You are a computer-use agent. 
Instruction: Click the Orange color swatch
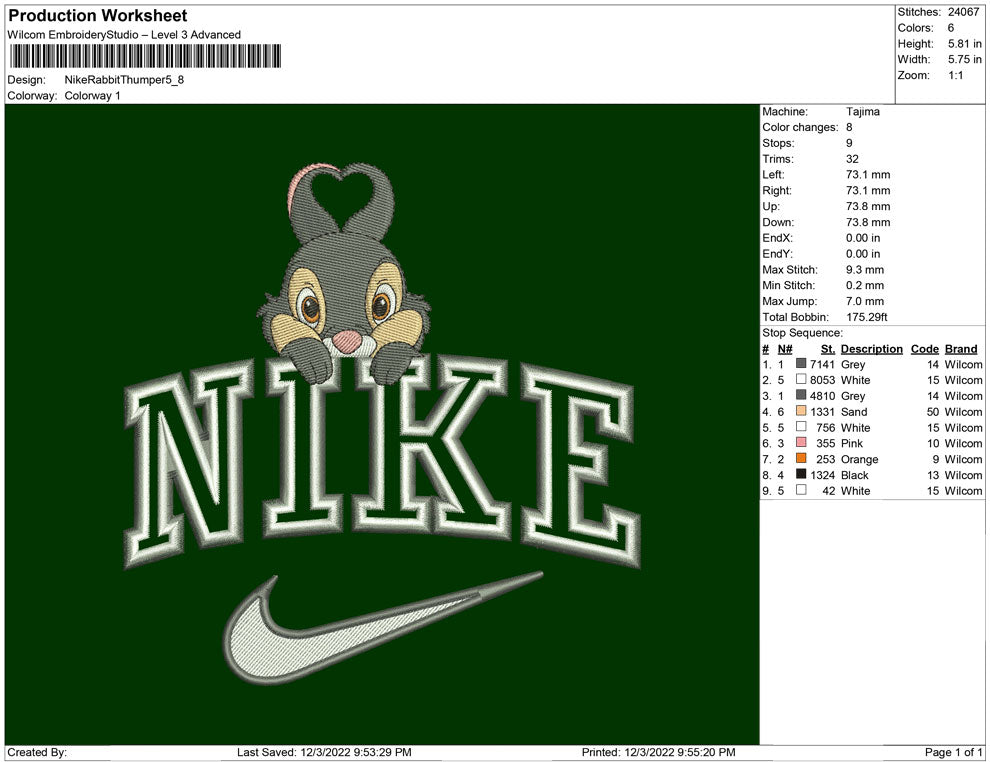coord(801,458)
